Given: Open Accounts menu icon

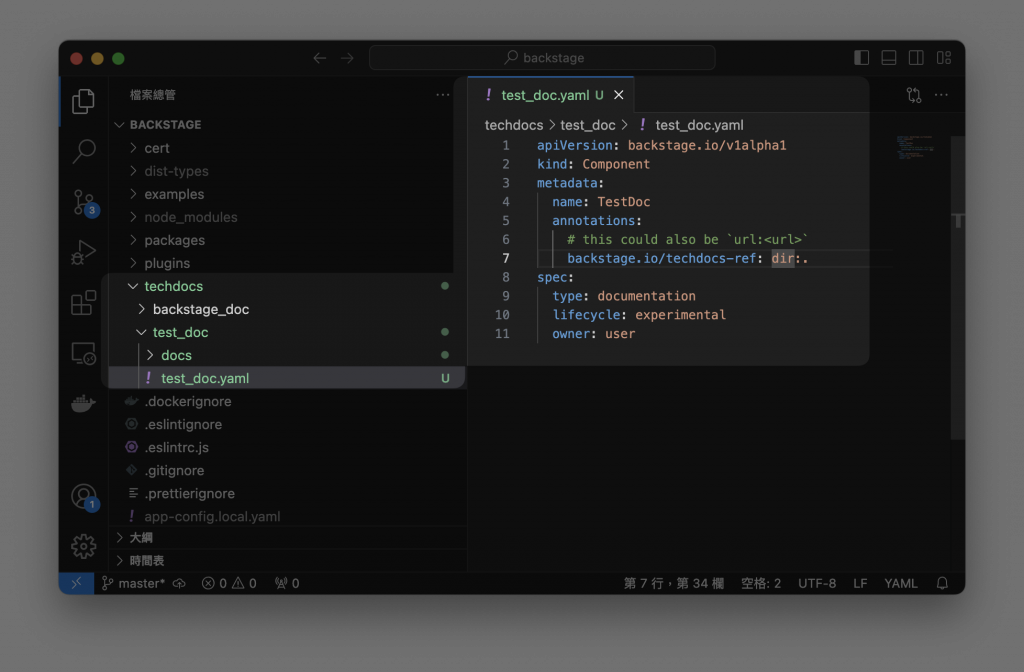Looking at the screenshot, I should tap(84, 497).
